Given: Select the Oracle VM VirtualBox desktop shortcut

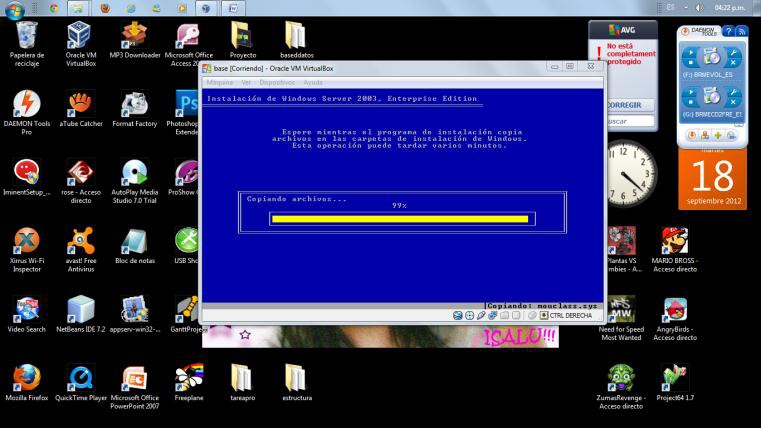Looking at the screenshot, I should tap(81, 44).
